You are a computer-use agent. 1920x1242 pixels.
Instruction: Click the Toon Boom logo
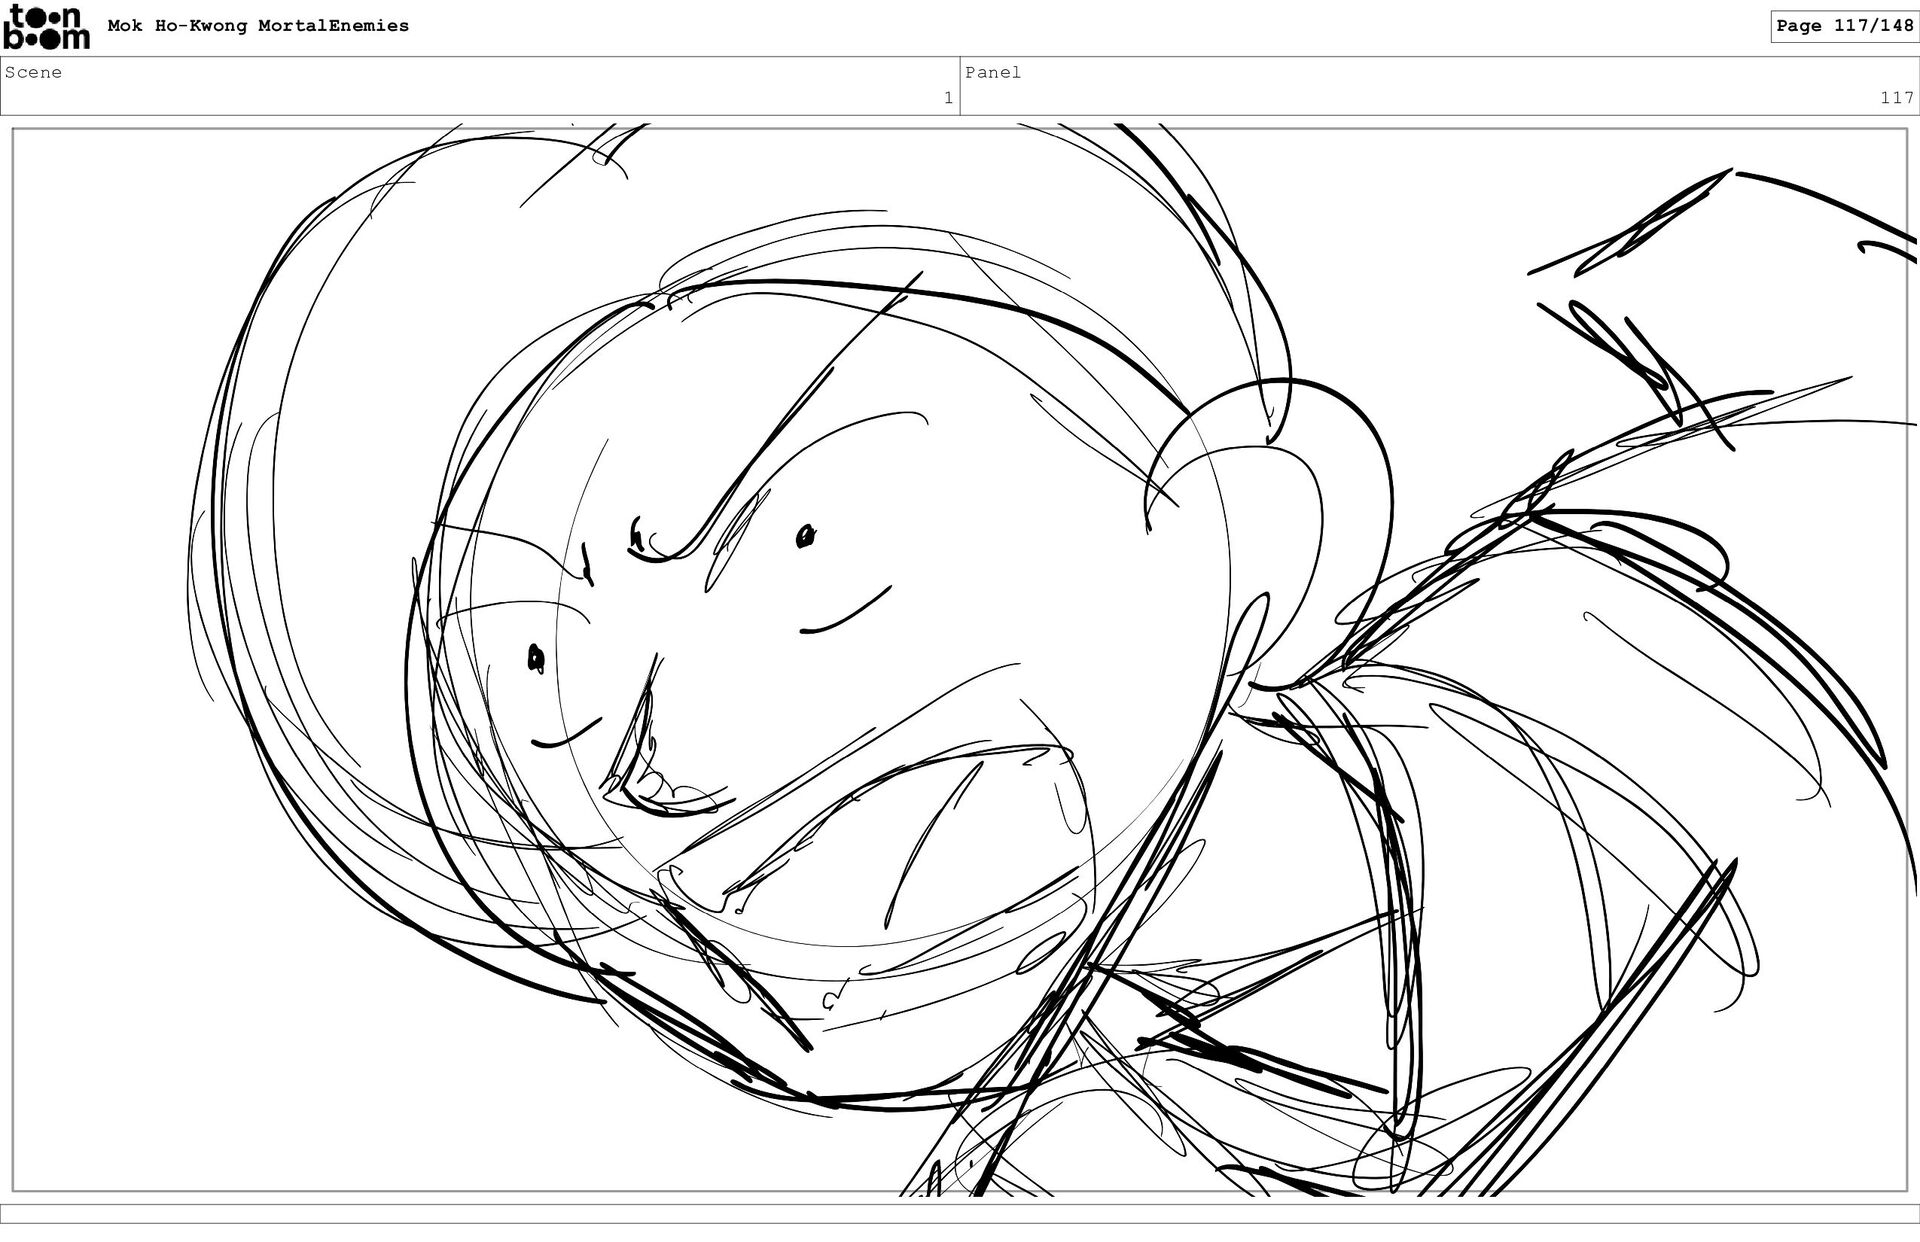pos(46,27)
